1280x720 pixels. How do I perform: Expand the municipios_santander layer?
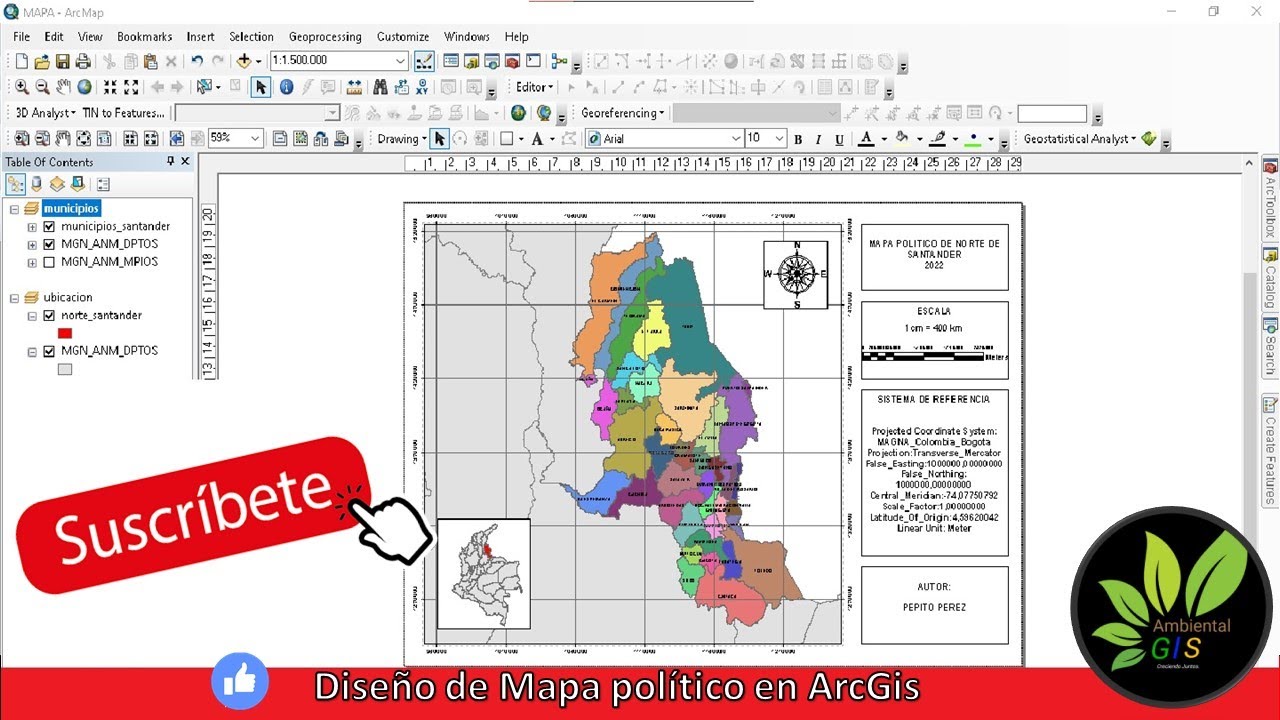32,227
